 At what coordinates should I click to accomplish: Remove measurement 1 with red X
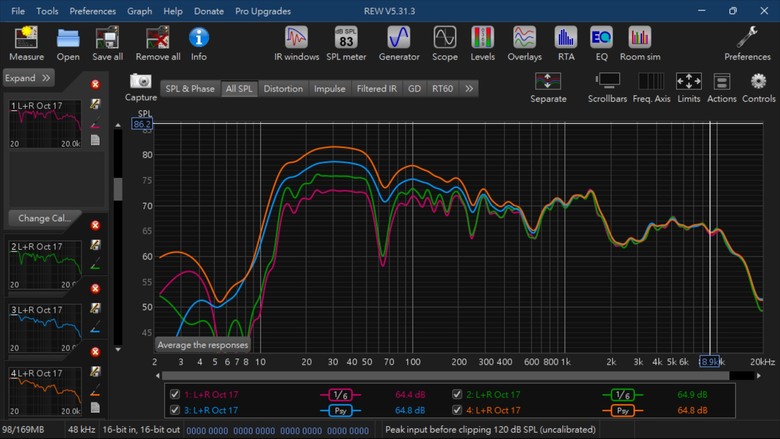(95, 84)
